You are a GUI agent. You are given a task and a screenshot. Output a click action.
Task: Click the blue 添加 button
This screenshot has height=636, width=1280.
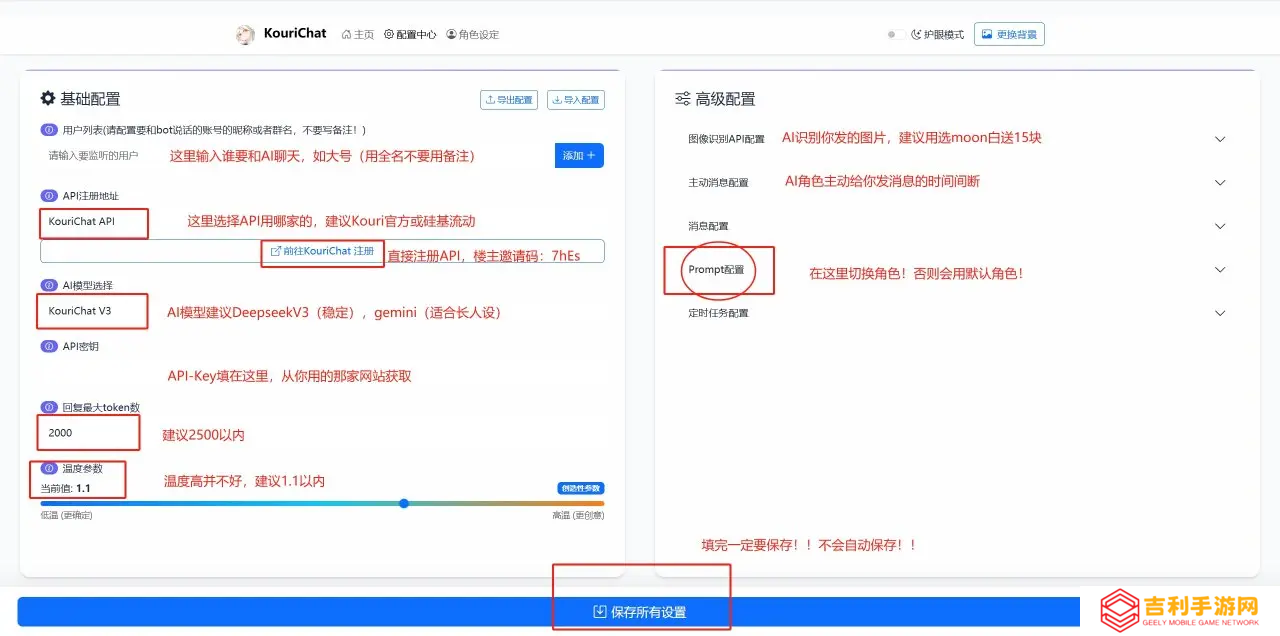(x=579, y=155)
